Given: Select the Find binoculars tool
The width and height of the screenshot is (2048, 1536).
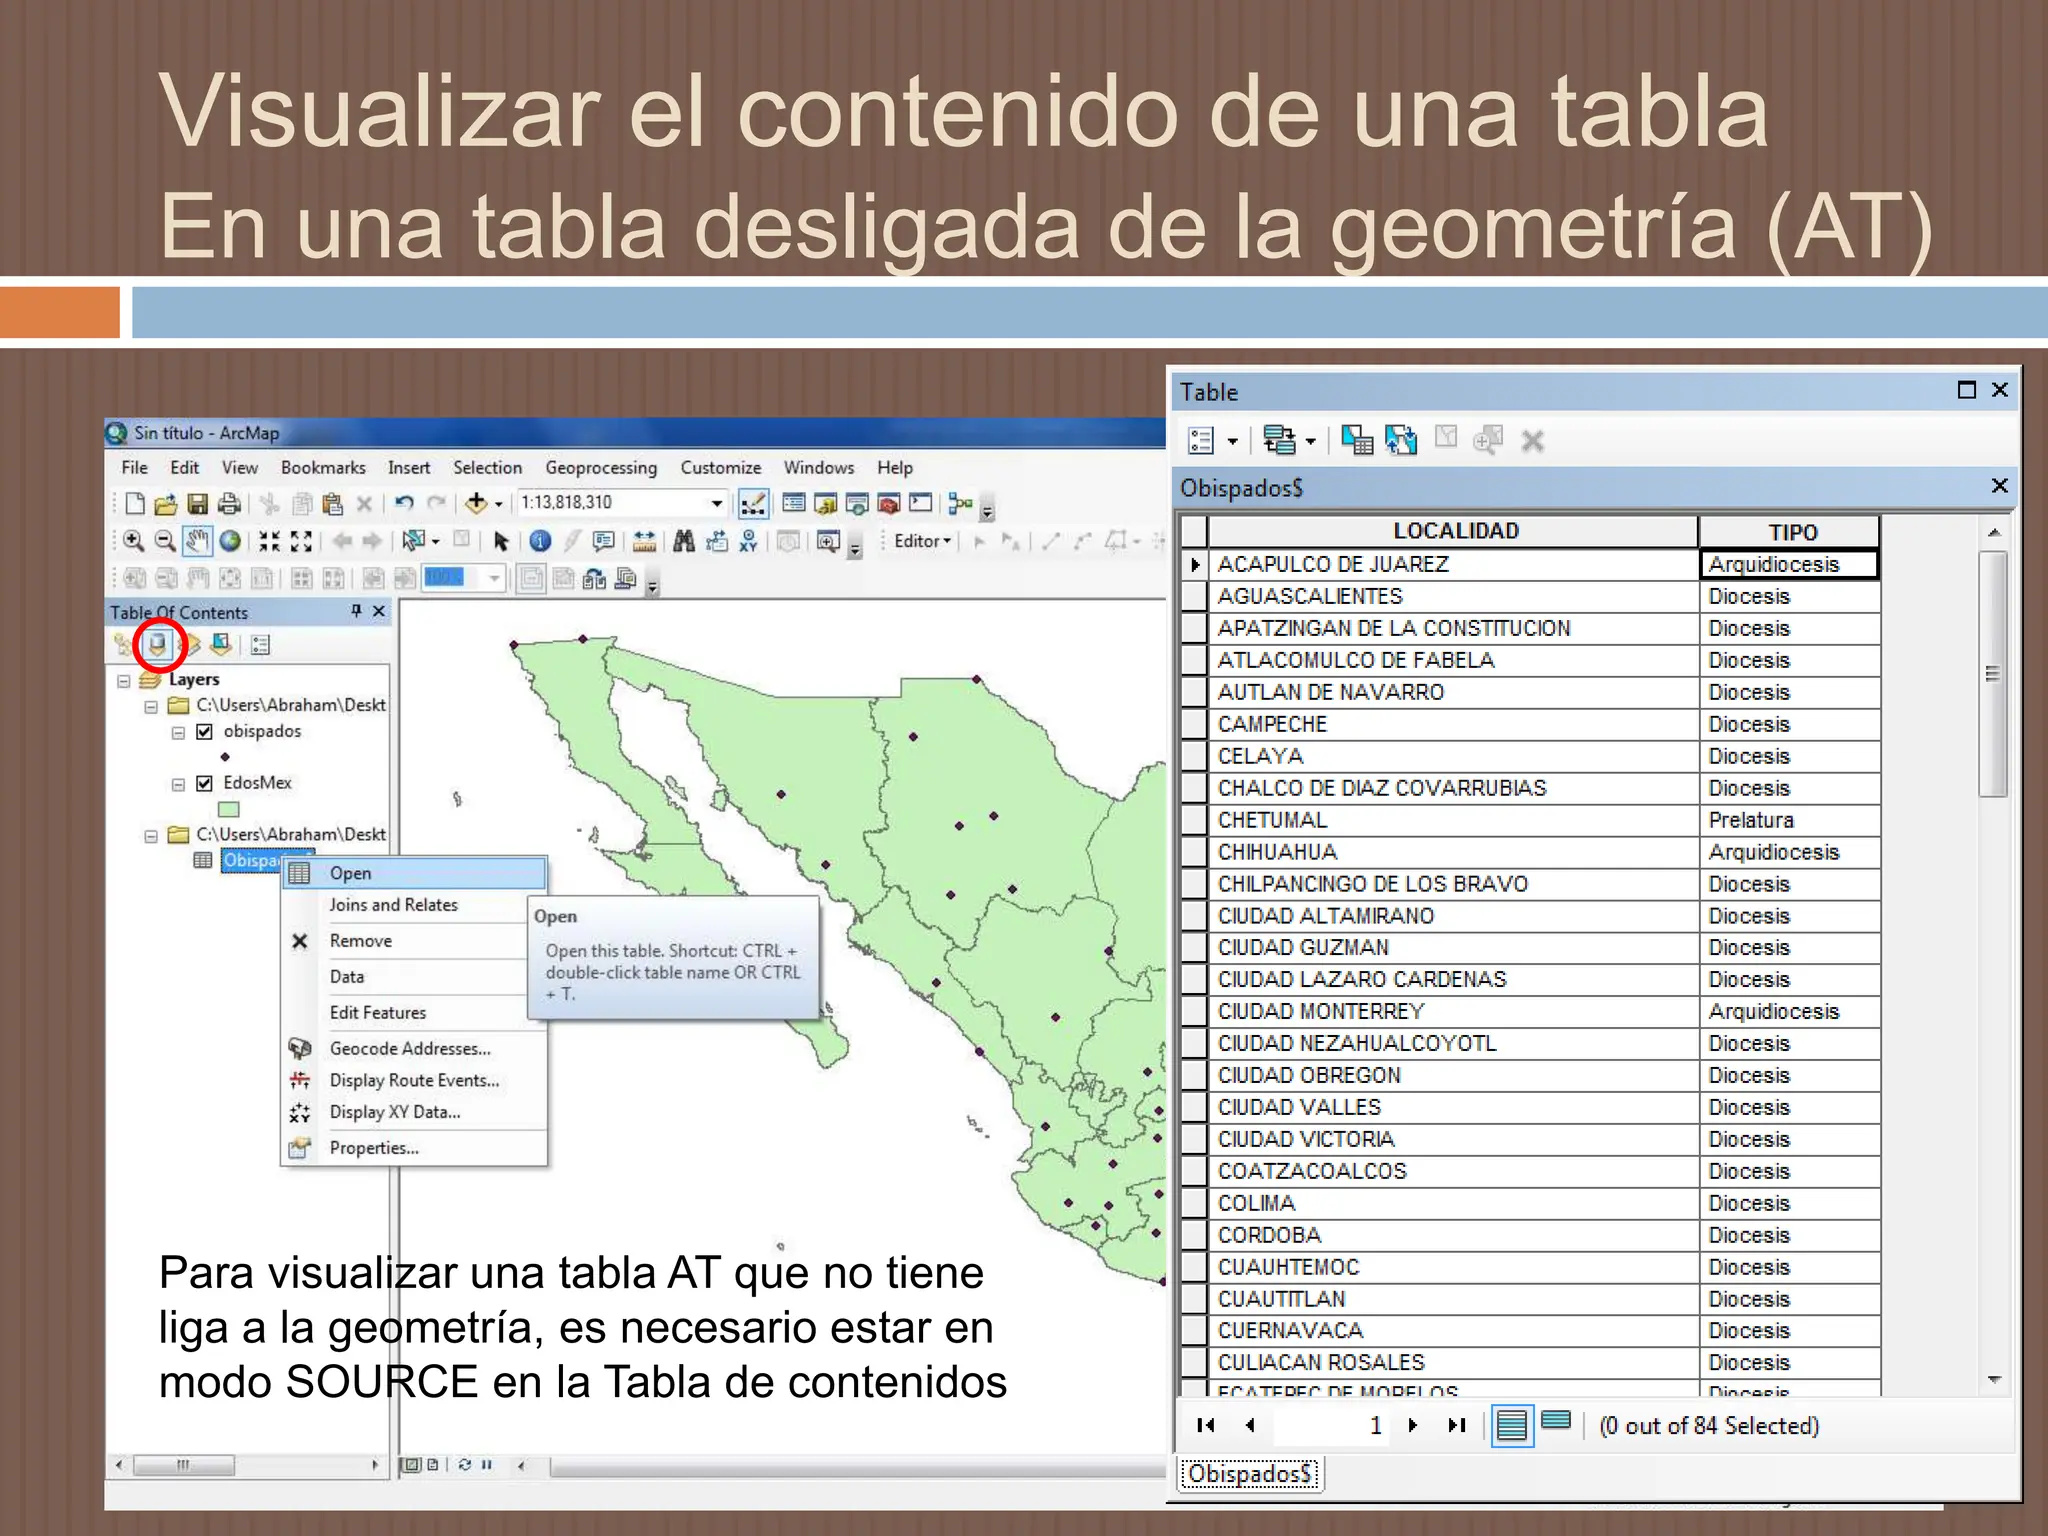Looking at the screenshot, I should click(x=684, y=541).
